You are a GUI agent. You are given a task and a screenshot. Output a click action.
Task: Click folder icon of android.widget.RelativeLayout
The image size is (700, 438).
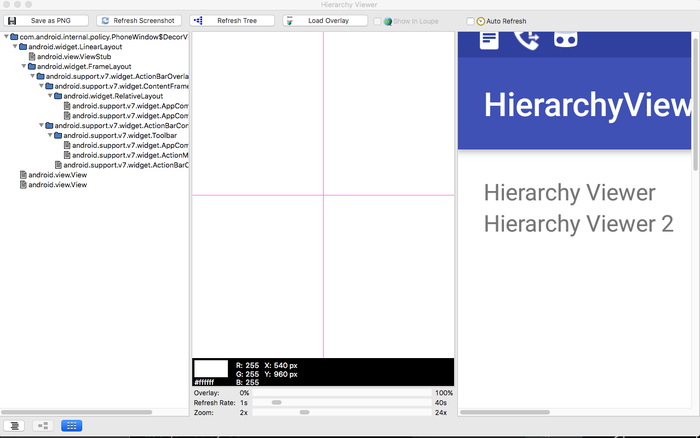tap(58, 96)
